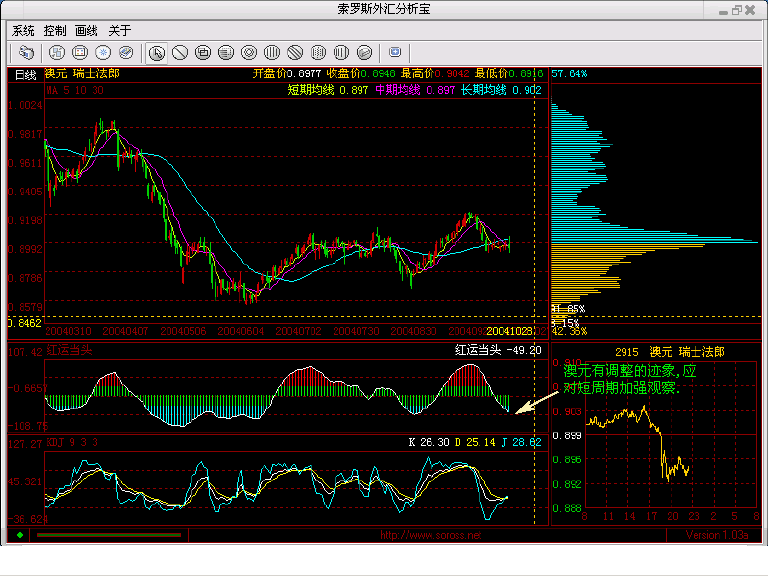Select the arrow pointer tool in toolbar
This screenshot has width=768, height=576.
click(157, 51)
